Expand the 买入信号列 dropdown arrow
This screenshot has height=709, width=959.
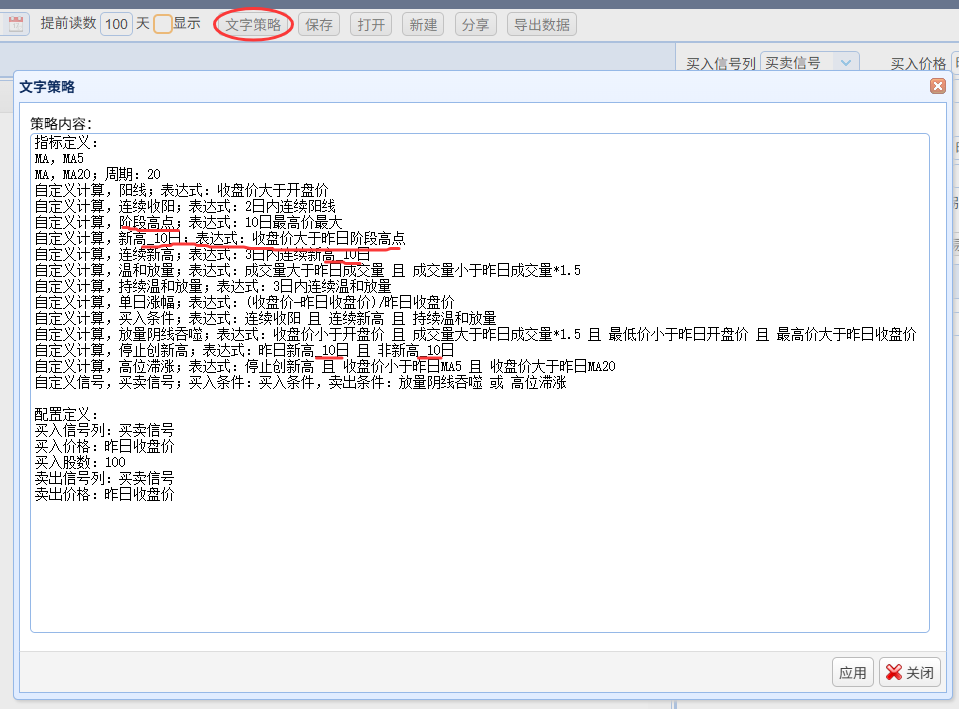coord(846,62)
